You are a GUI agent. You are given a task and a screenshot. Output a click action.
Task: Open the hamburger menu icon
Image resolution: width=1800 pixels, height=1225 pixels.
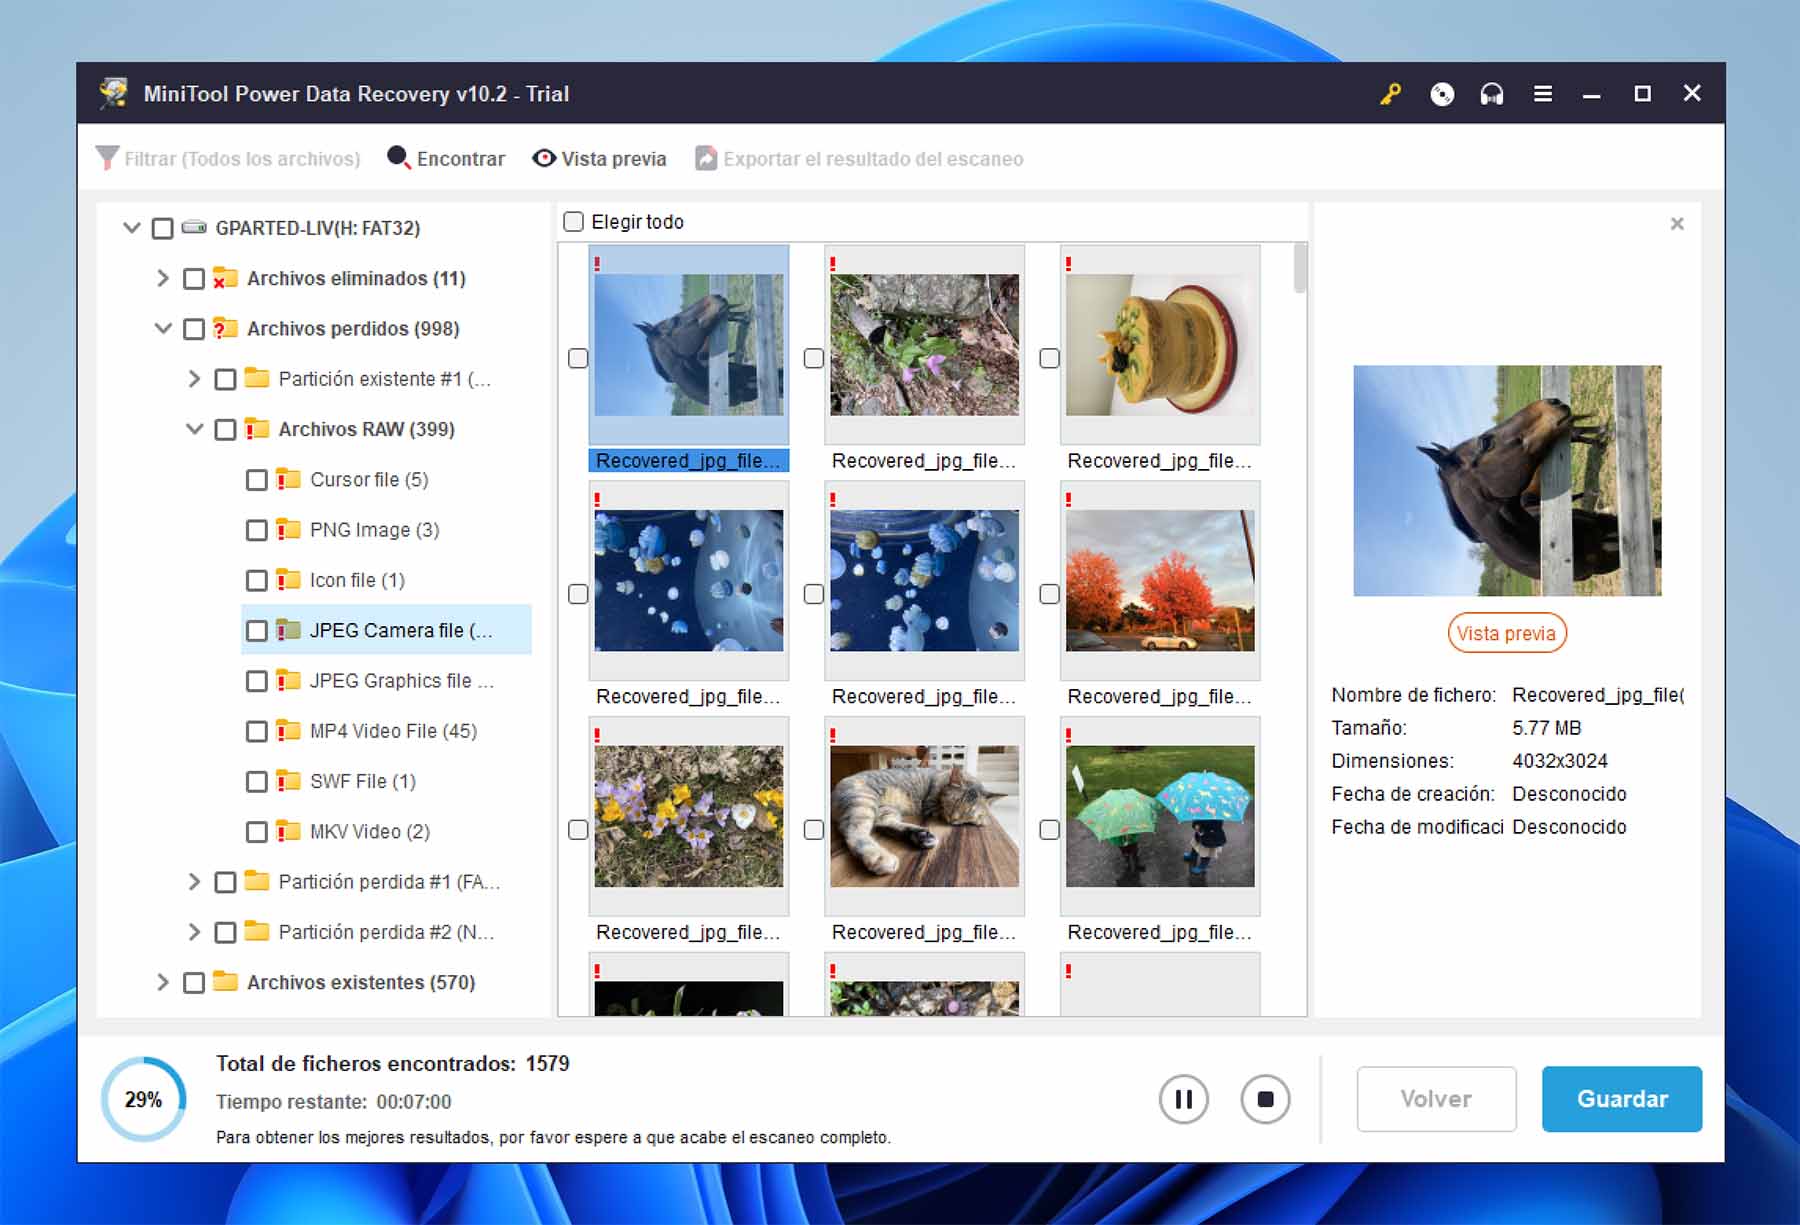pyautogui.click(x=1542, y=93)
